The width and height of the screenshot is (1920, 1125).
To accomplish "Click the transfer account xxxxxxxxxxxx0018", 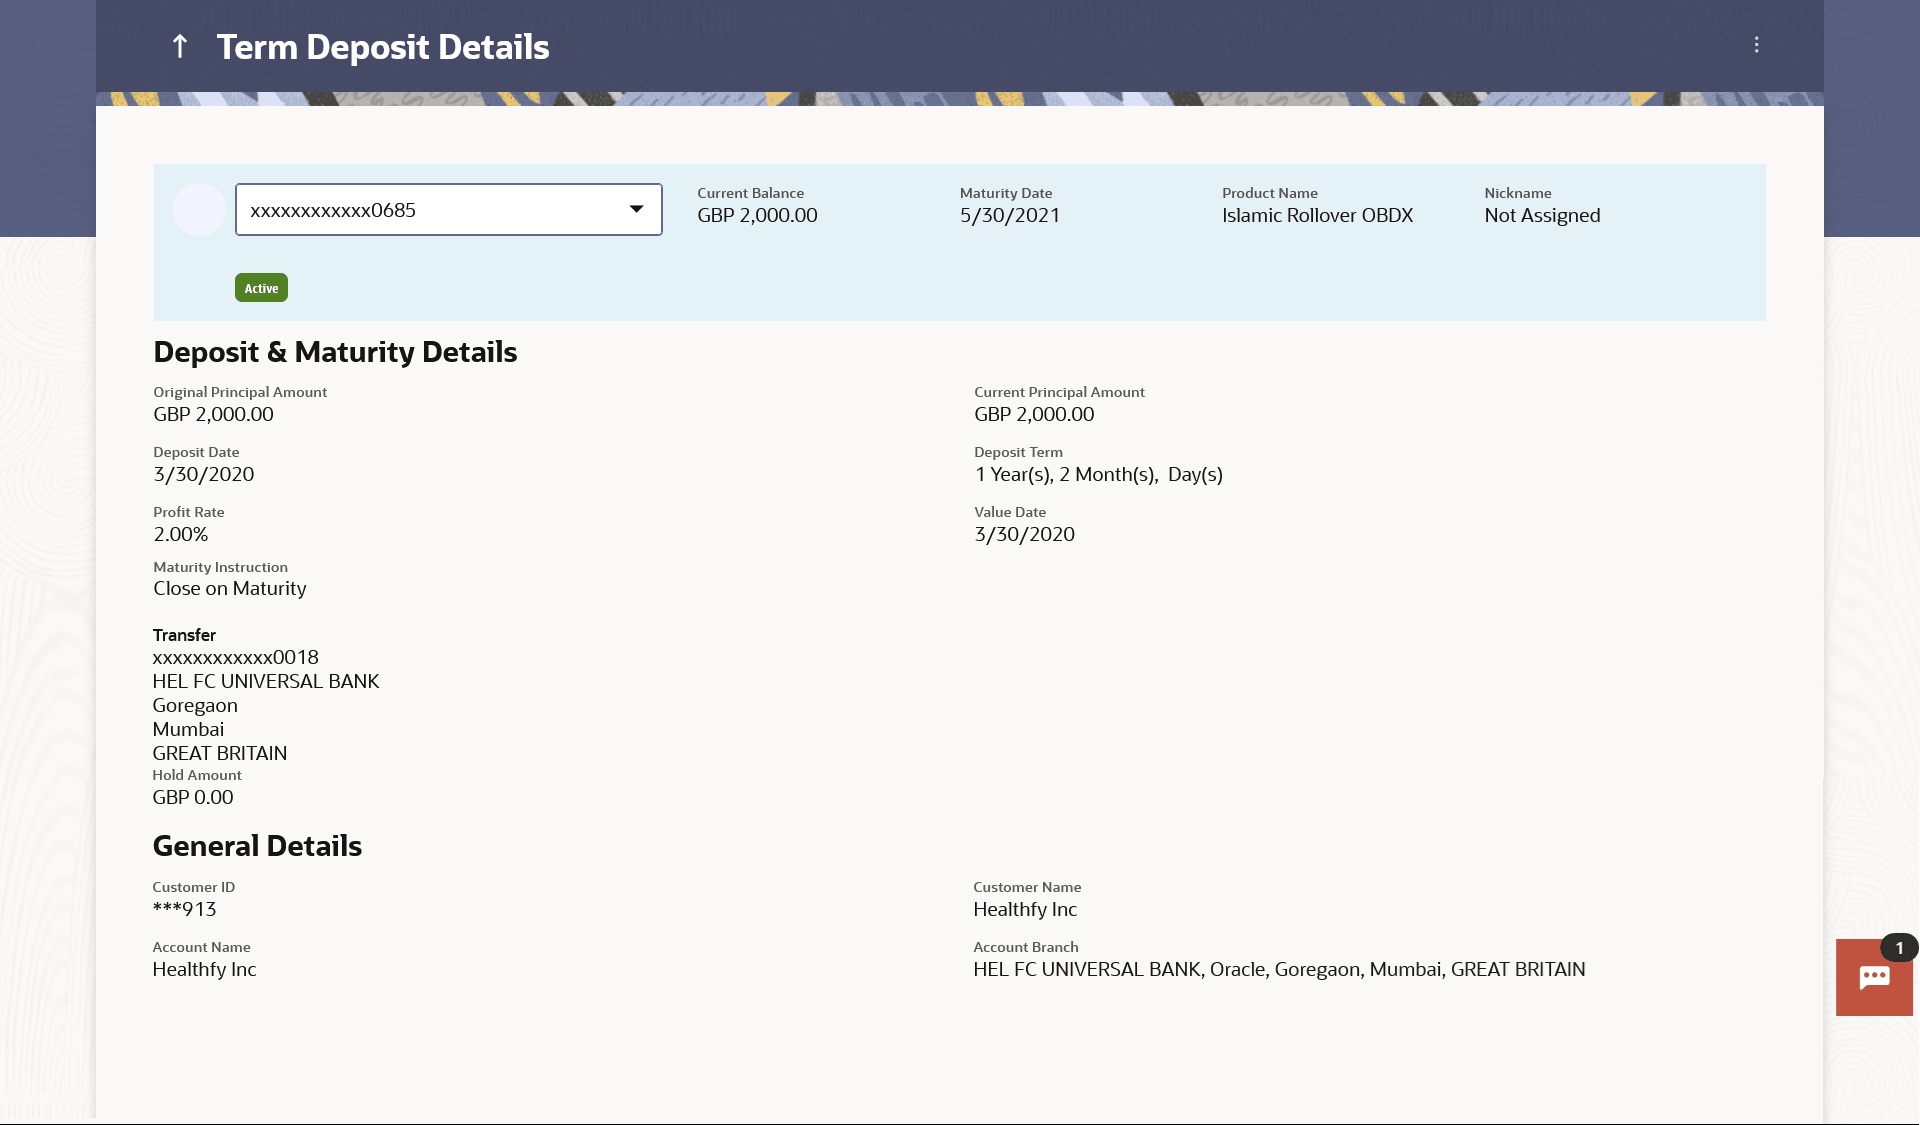I will [235, 657].
